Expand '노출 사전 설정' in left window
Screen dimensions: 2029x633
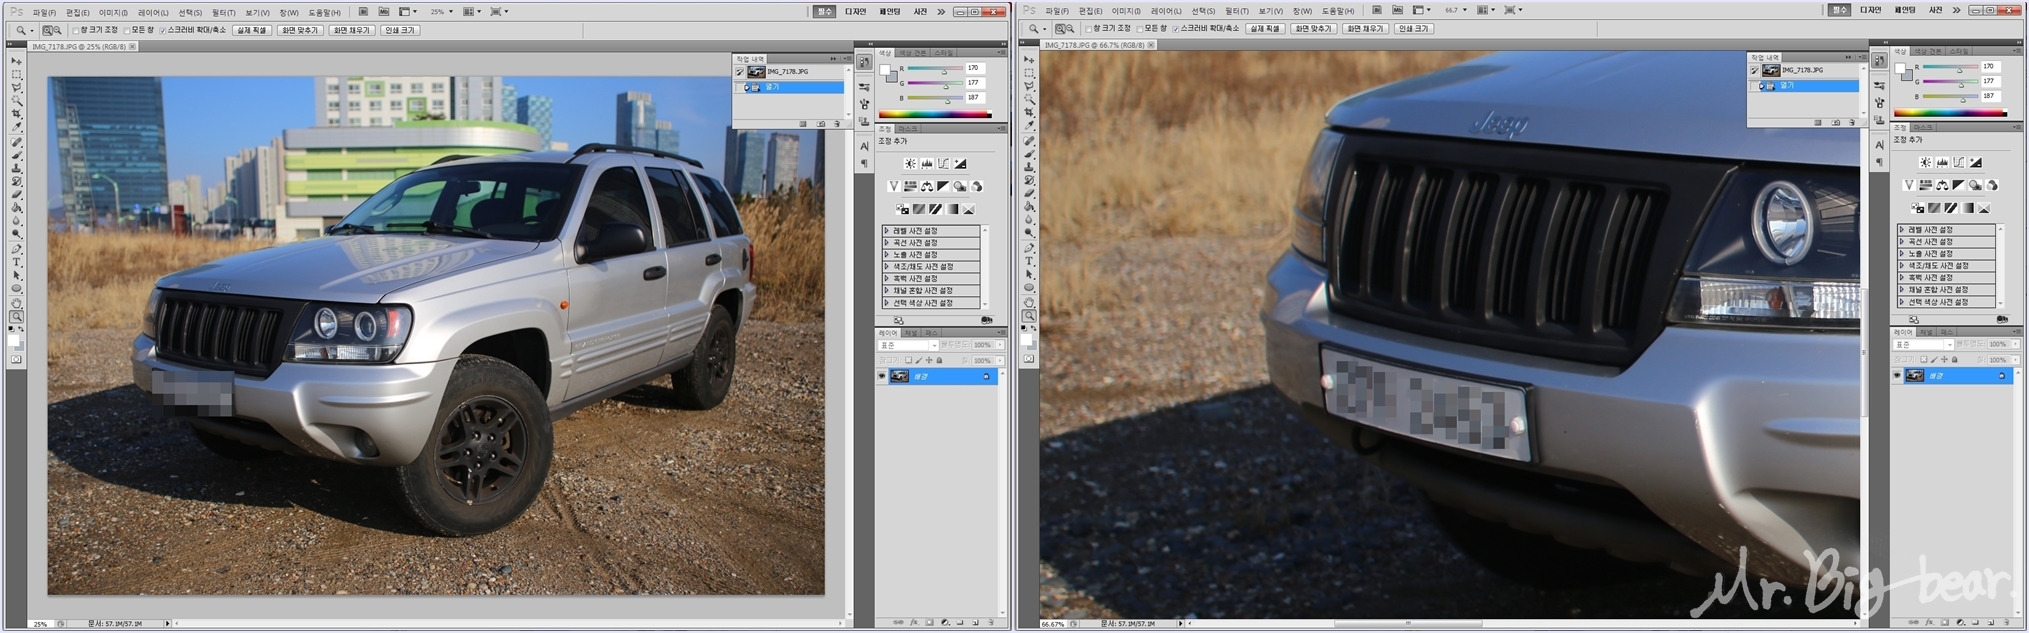[x=886, y=255]
